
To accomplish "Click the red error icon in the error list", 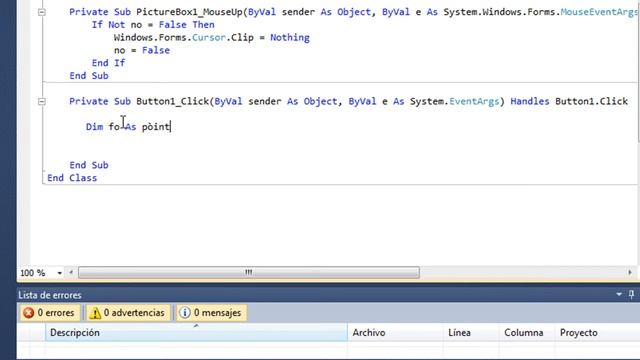I will point(29,313).
